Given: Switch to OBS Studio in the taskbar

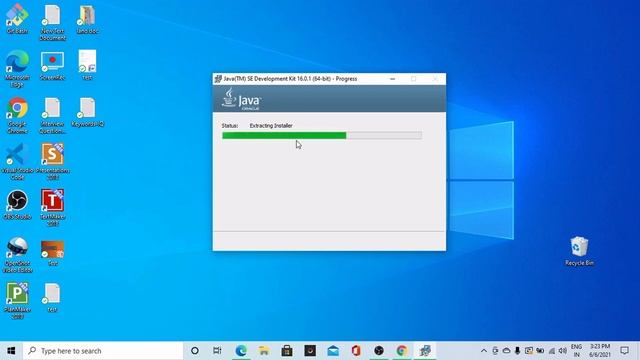Looking at the screenshot, I should point(379,351).
